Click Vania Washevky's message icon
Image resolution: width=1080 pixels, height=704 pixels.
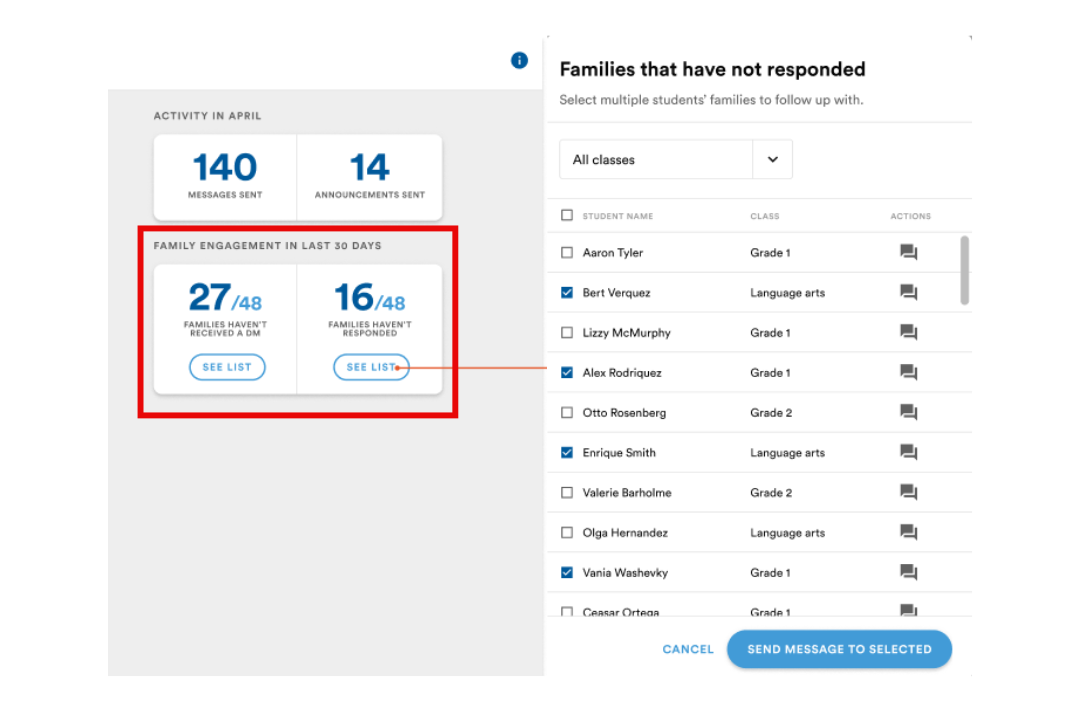[908, 572]
